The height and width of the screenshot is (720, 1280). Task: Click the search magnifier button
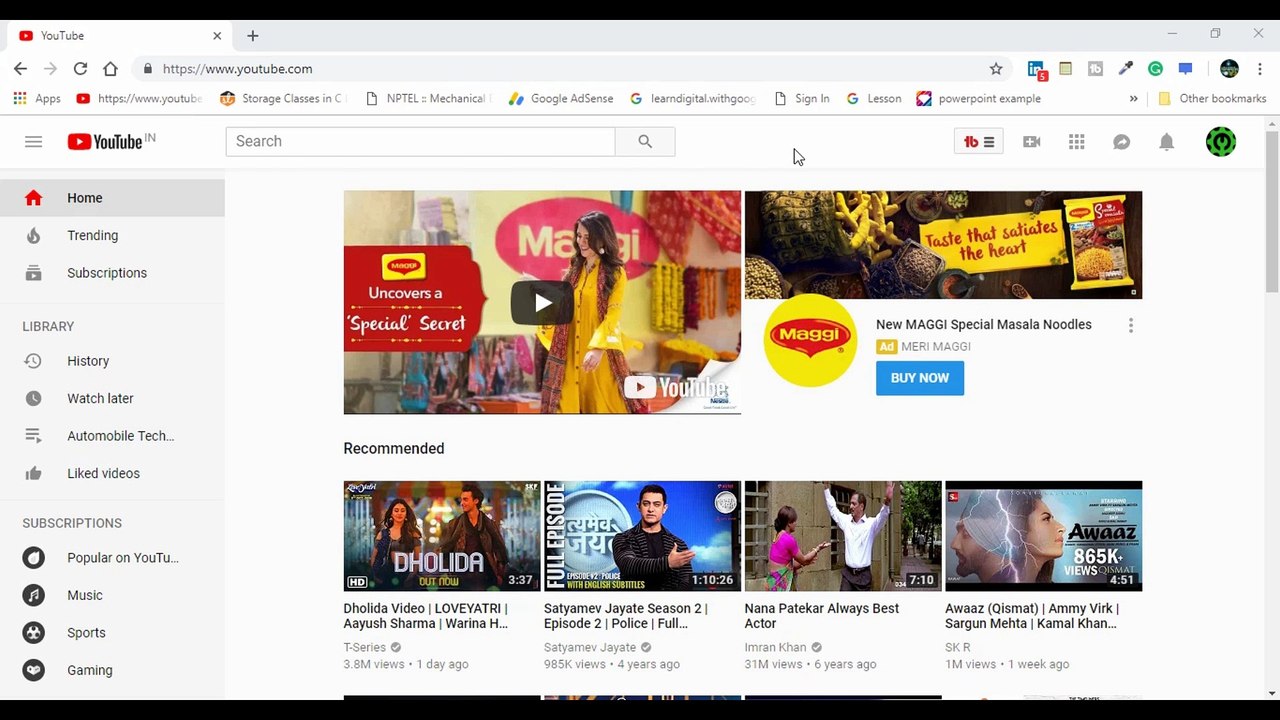tap(645, 141)
